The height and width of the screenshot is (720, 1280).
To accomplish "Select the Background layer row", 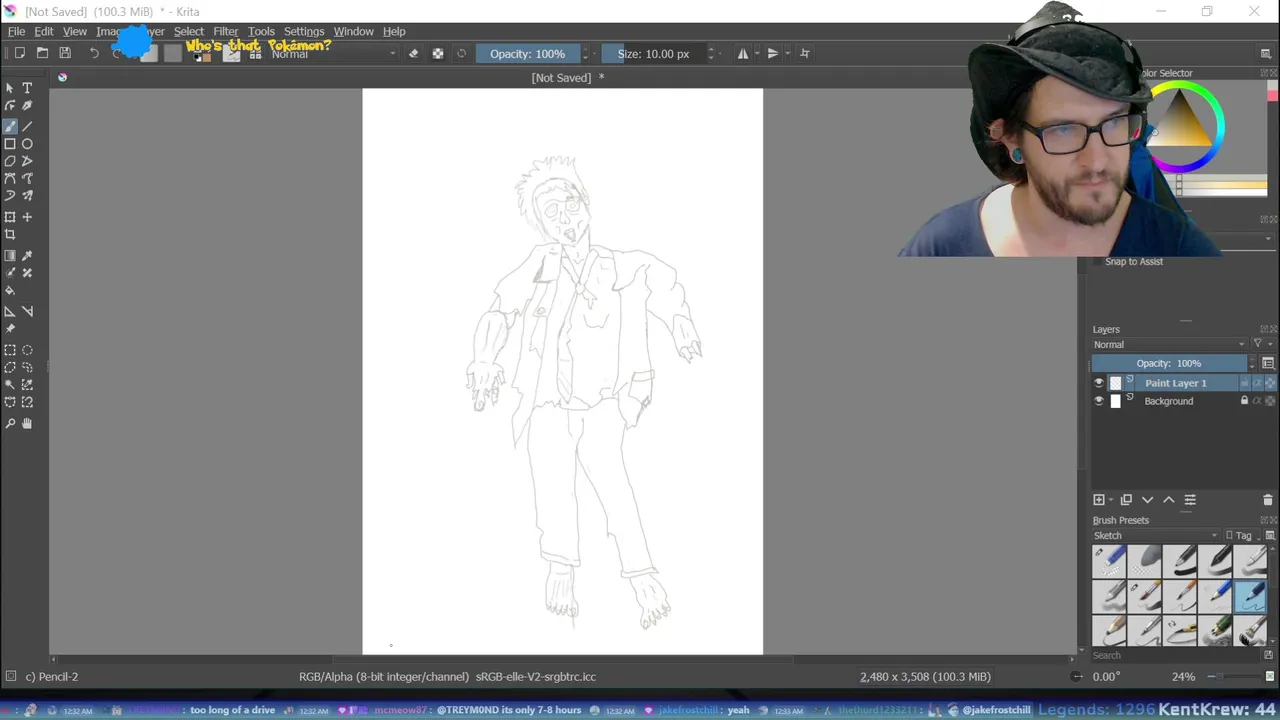I will (1169, 401).
